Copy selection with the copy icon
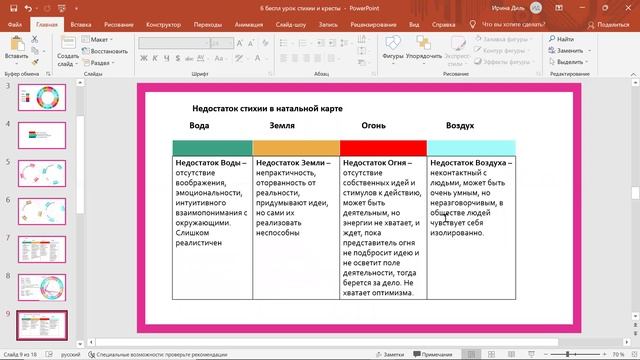Viewport: 640px width, 360px height. (35, 51)
